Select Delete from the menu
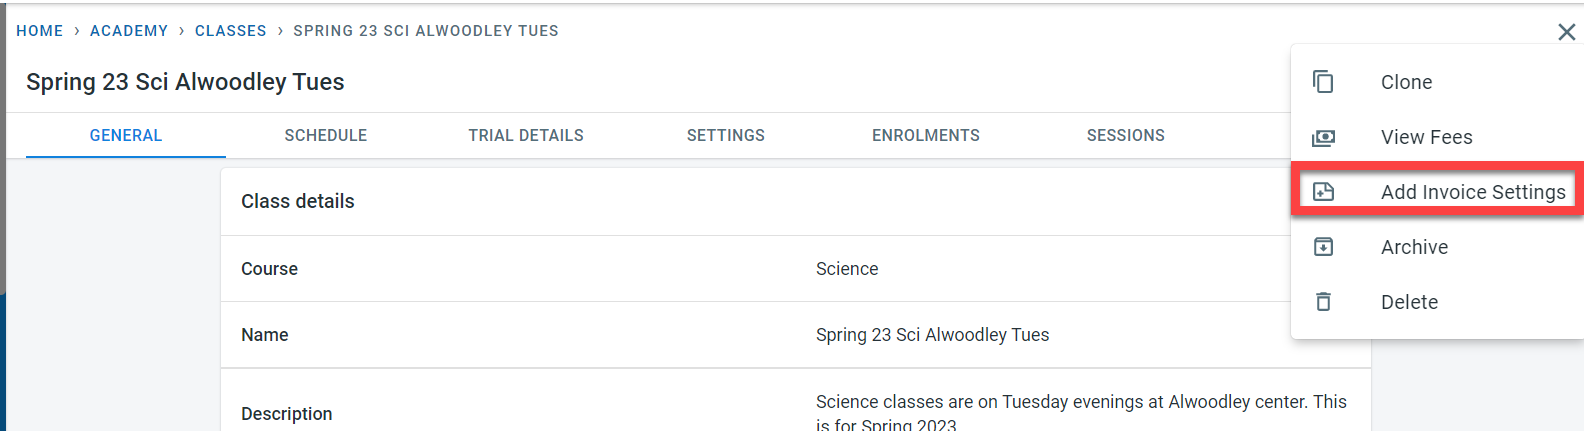The image size is (1584, 431). (x=1409, y=302)
